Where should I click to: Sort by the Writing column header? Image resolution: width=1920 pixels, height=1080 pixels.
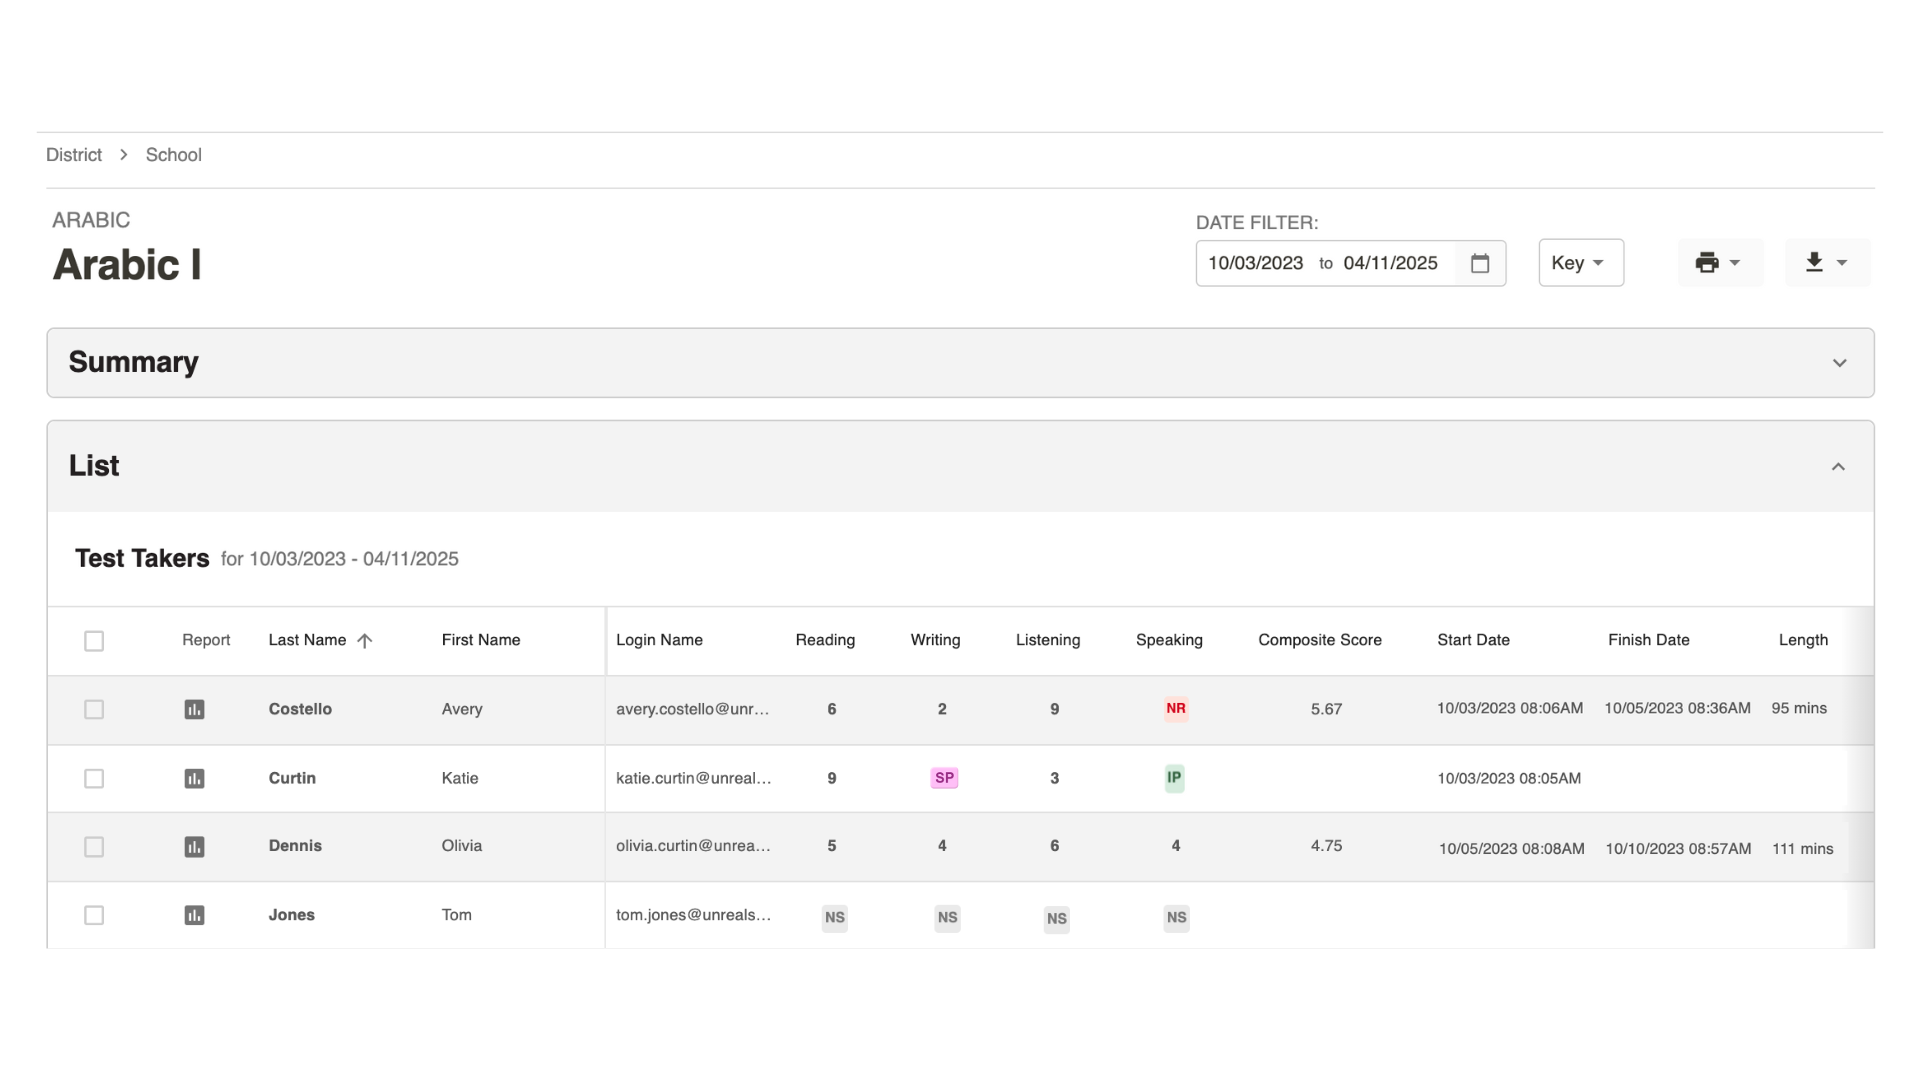[935, 640]
